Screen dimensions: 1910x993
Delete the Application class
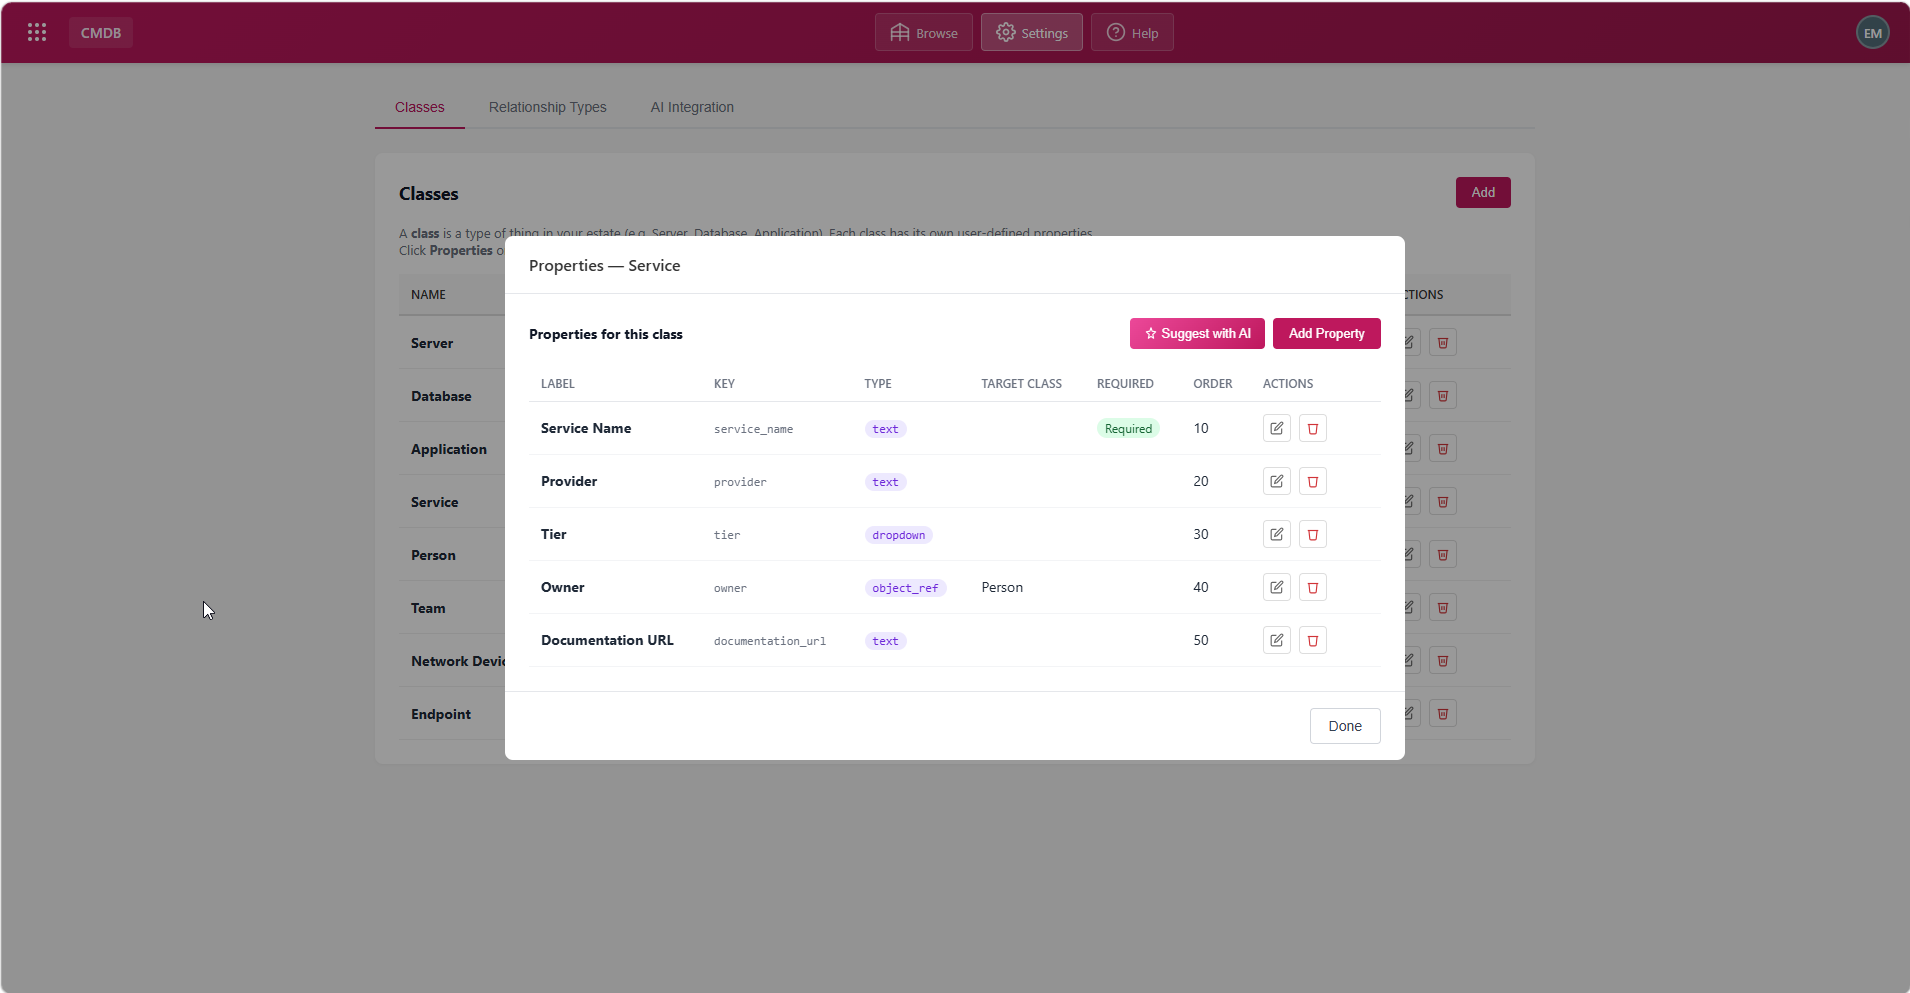(1443, 448)
